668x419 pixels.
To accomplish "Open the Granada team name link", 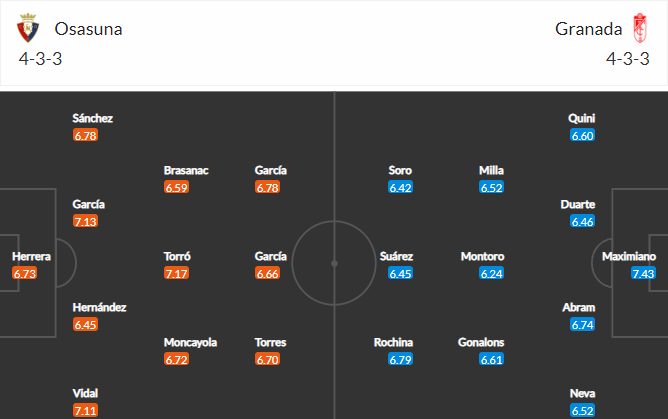I will [588, 29].
